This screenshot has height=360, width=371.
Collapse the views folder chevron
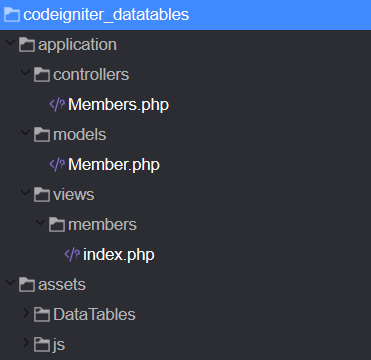pos(26,193)
